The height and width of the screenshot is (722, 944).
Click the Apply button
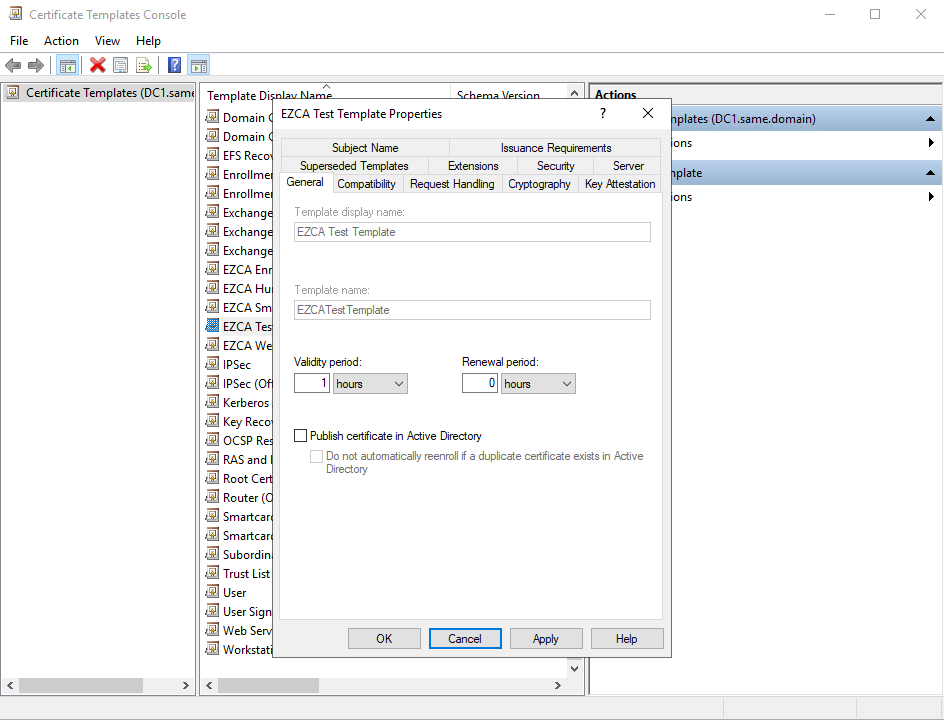tap(546, 639)
